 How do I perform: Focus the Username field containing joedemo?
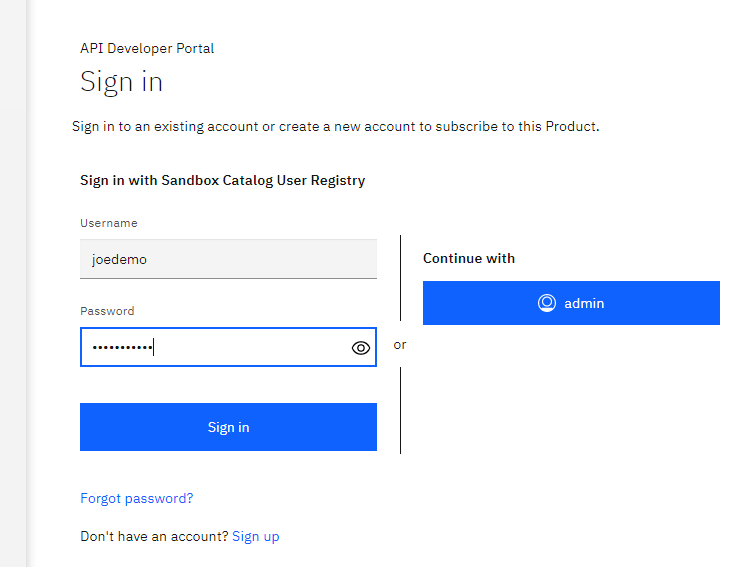coord(228,259)
